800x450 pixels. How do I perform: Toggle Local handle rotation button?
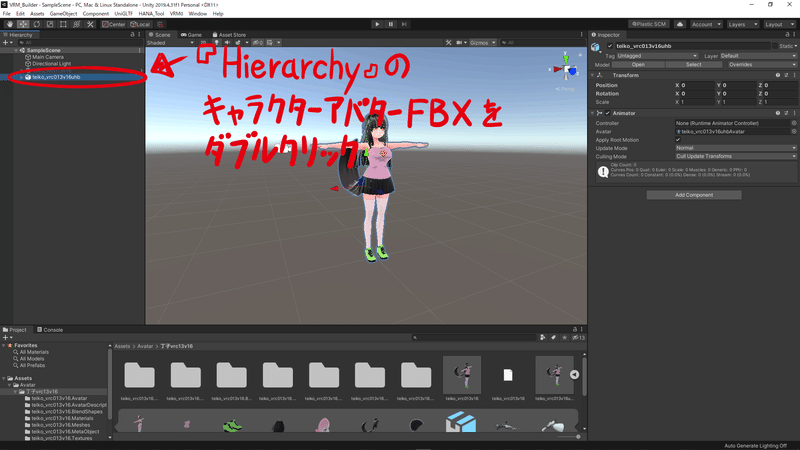click(x=140, y=24)
